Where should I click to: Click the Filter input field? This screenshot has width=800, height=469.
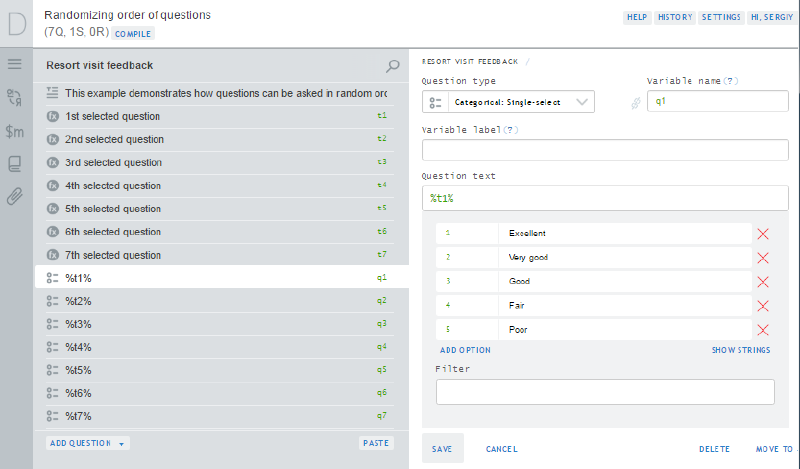click(x=605, y=392)
